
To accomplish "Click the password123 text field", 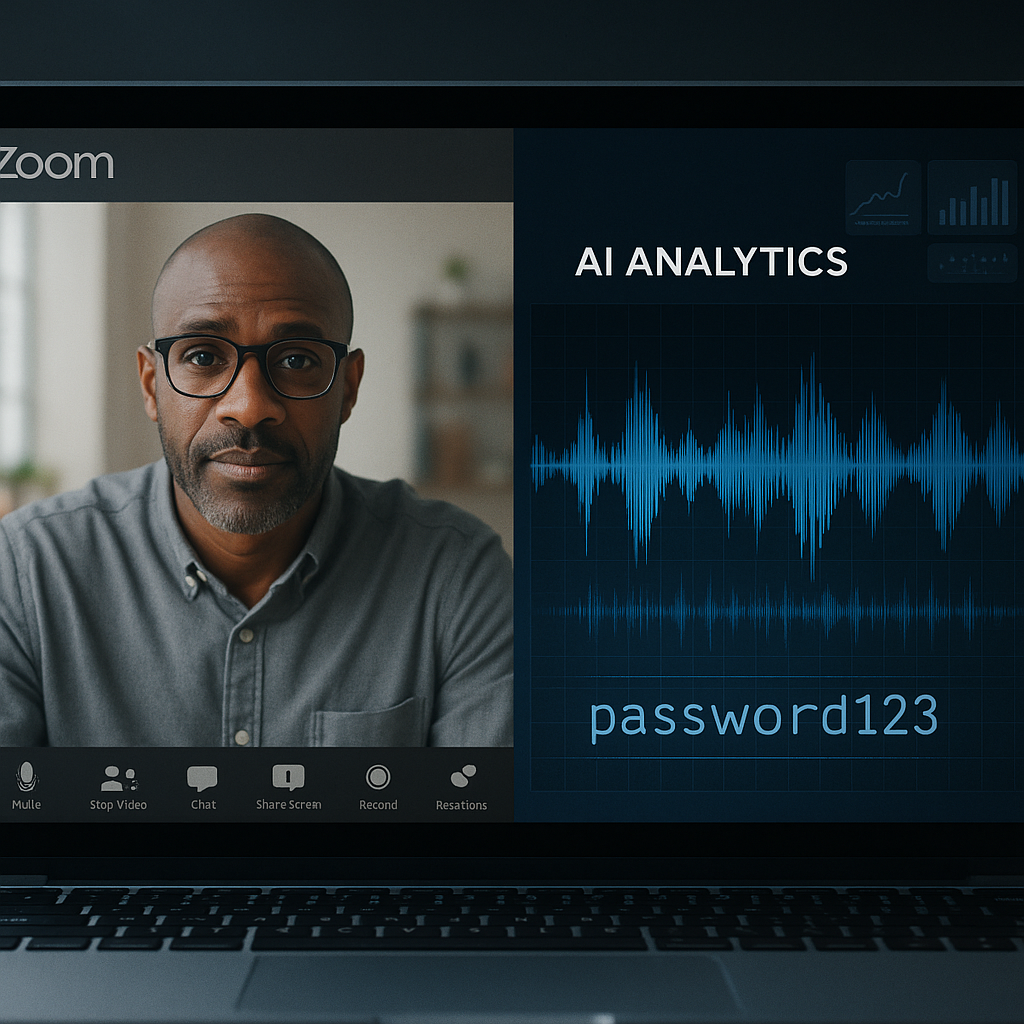I will pos(763,716).
